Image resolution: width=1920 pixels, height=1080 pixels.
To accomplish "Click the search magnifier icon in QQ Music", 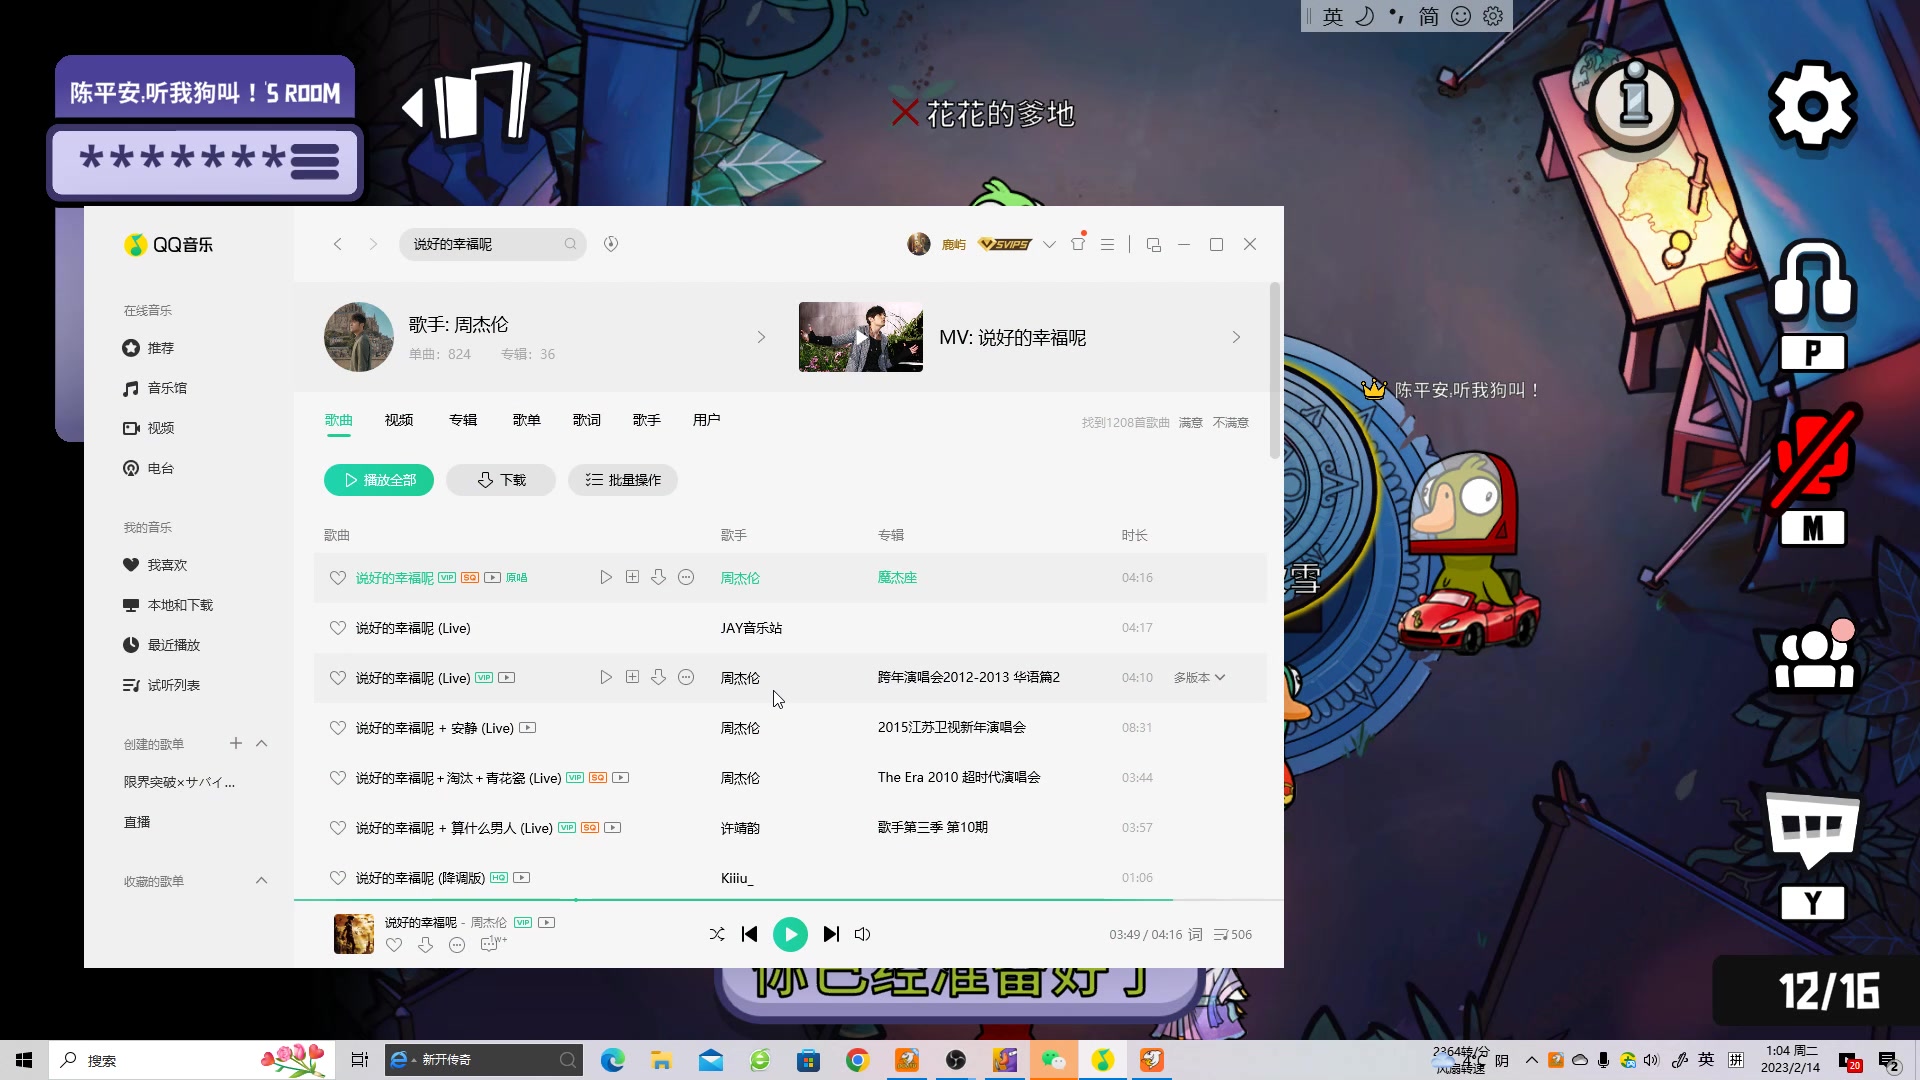I will click(x=570, y=244).
